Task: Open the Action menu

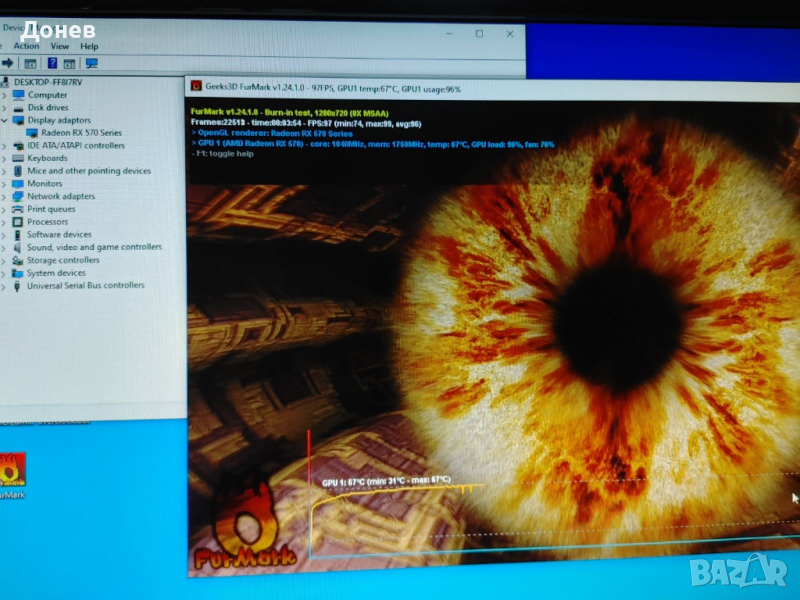Action: pyautogui.click(x=27, y=46)
